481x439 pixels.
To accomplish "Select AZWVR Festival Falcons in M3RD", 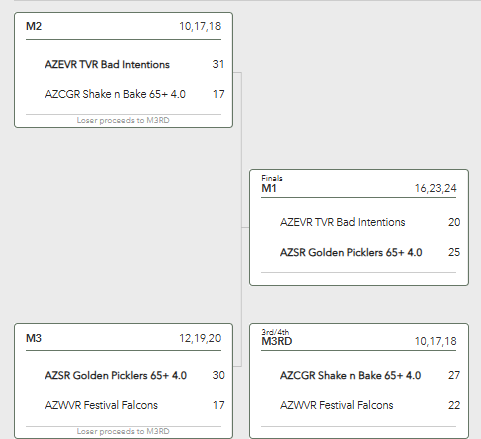I will tap(337, 405).
